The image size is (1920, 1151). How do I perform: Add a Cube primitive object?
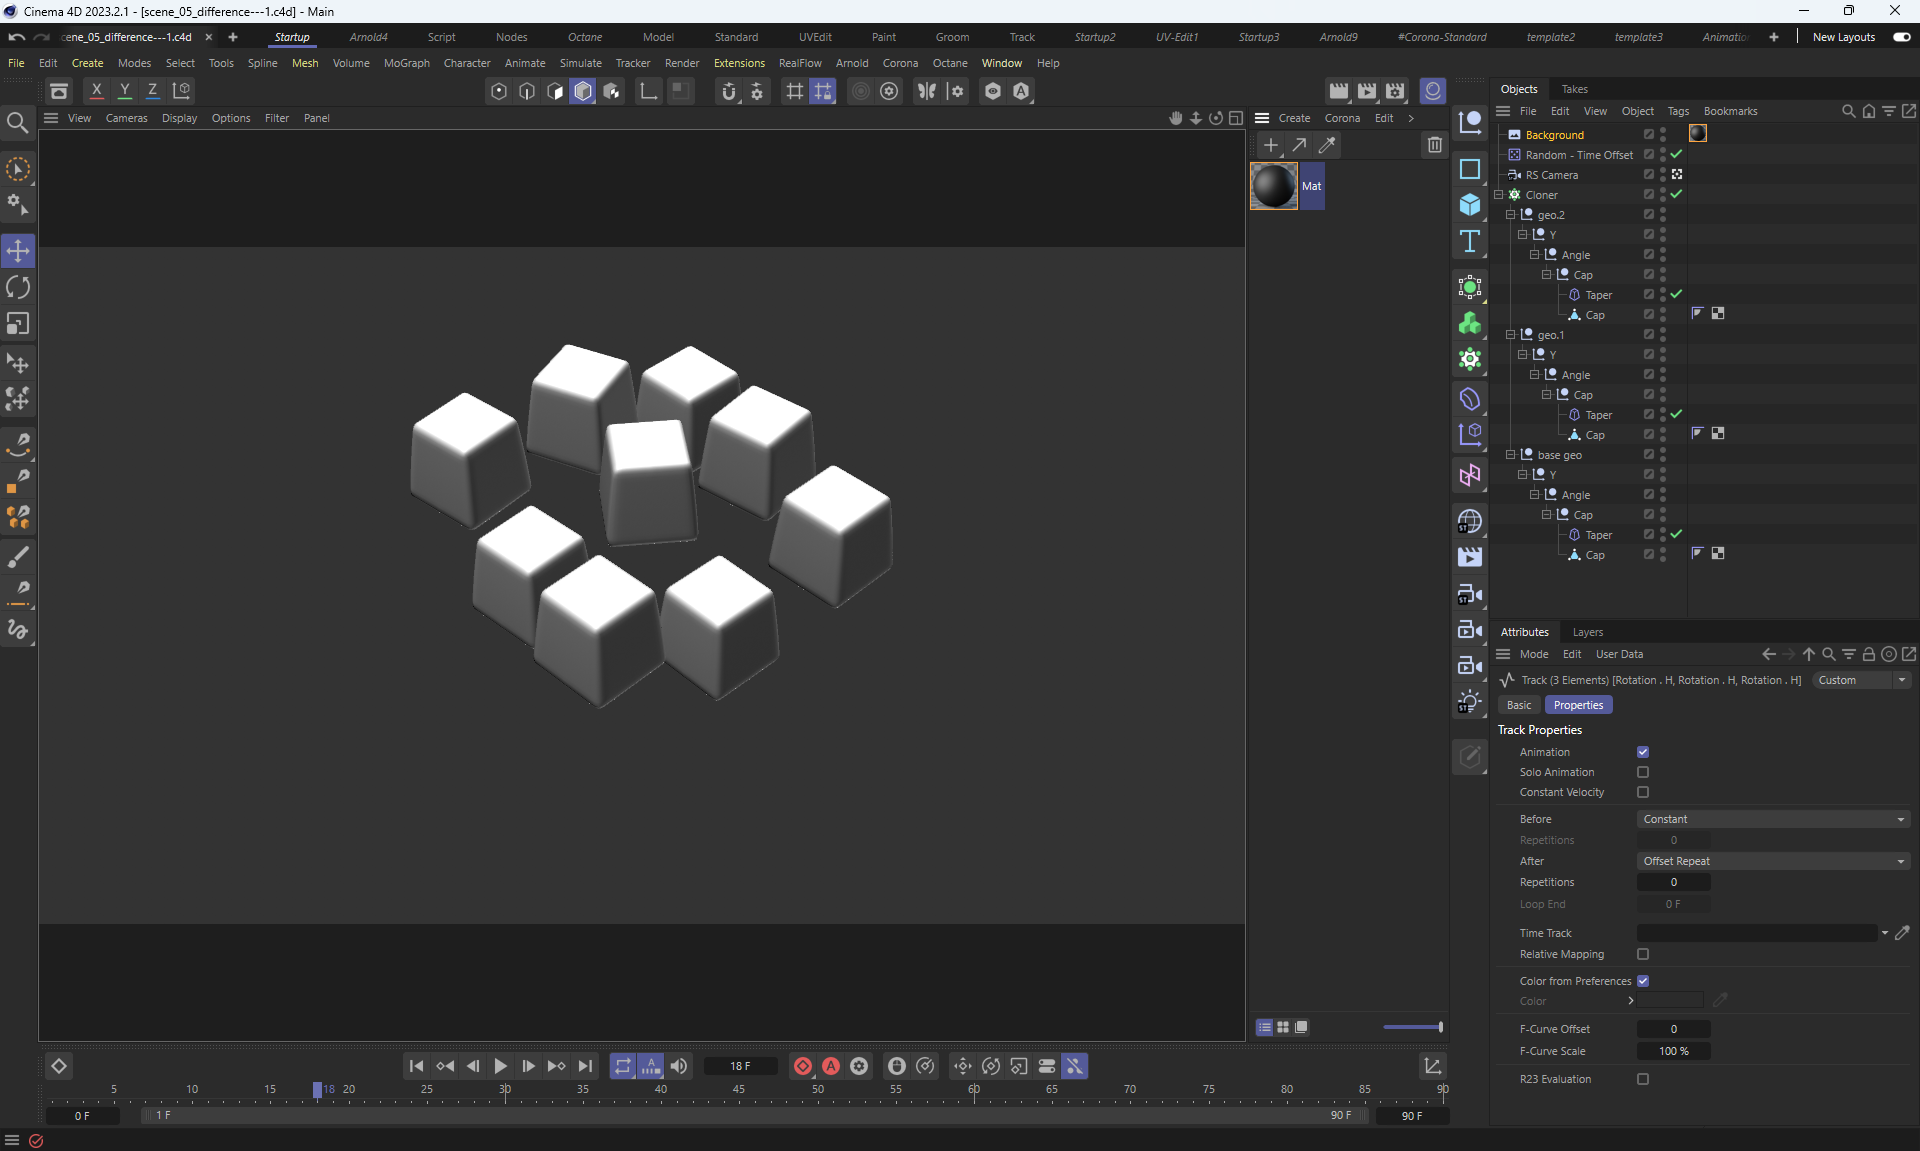(1470, 205)
